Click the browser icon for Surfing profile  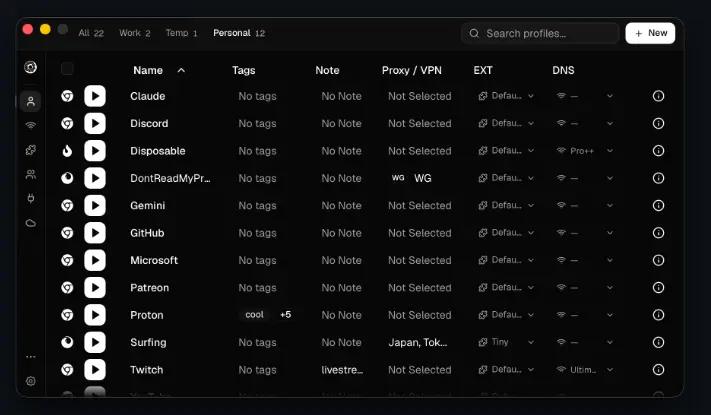coord(67,342)
